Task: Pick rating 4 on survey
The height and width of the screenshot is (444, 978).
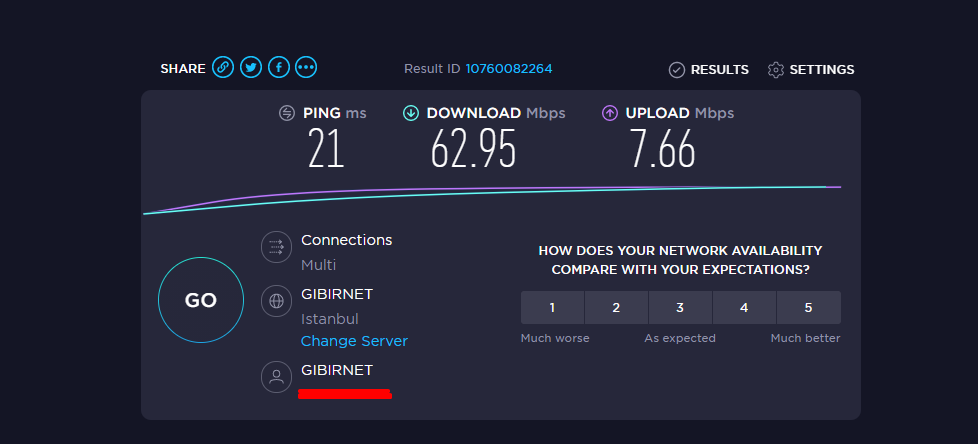Action: [x=744, y=307]
